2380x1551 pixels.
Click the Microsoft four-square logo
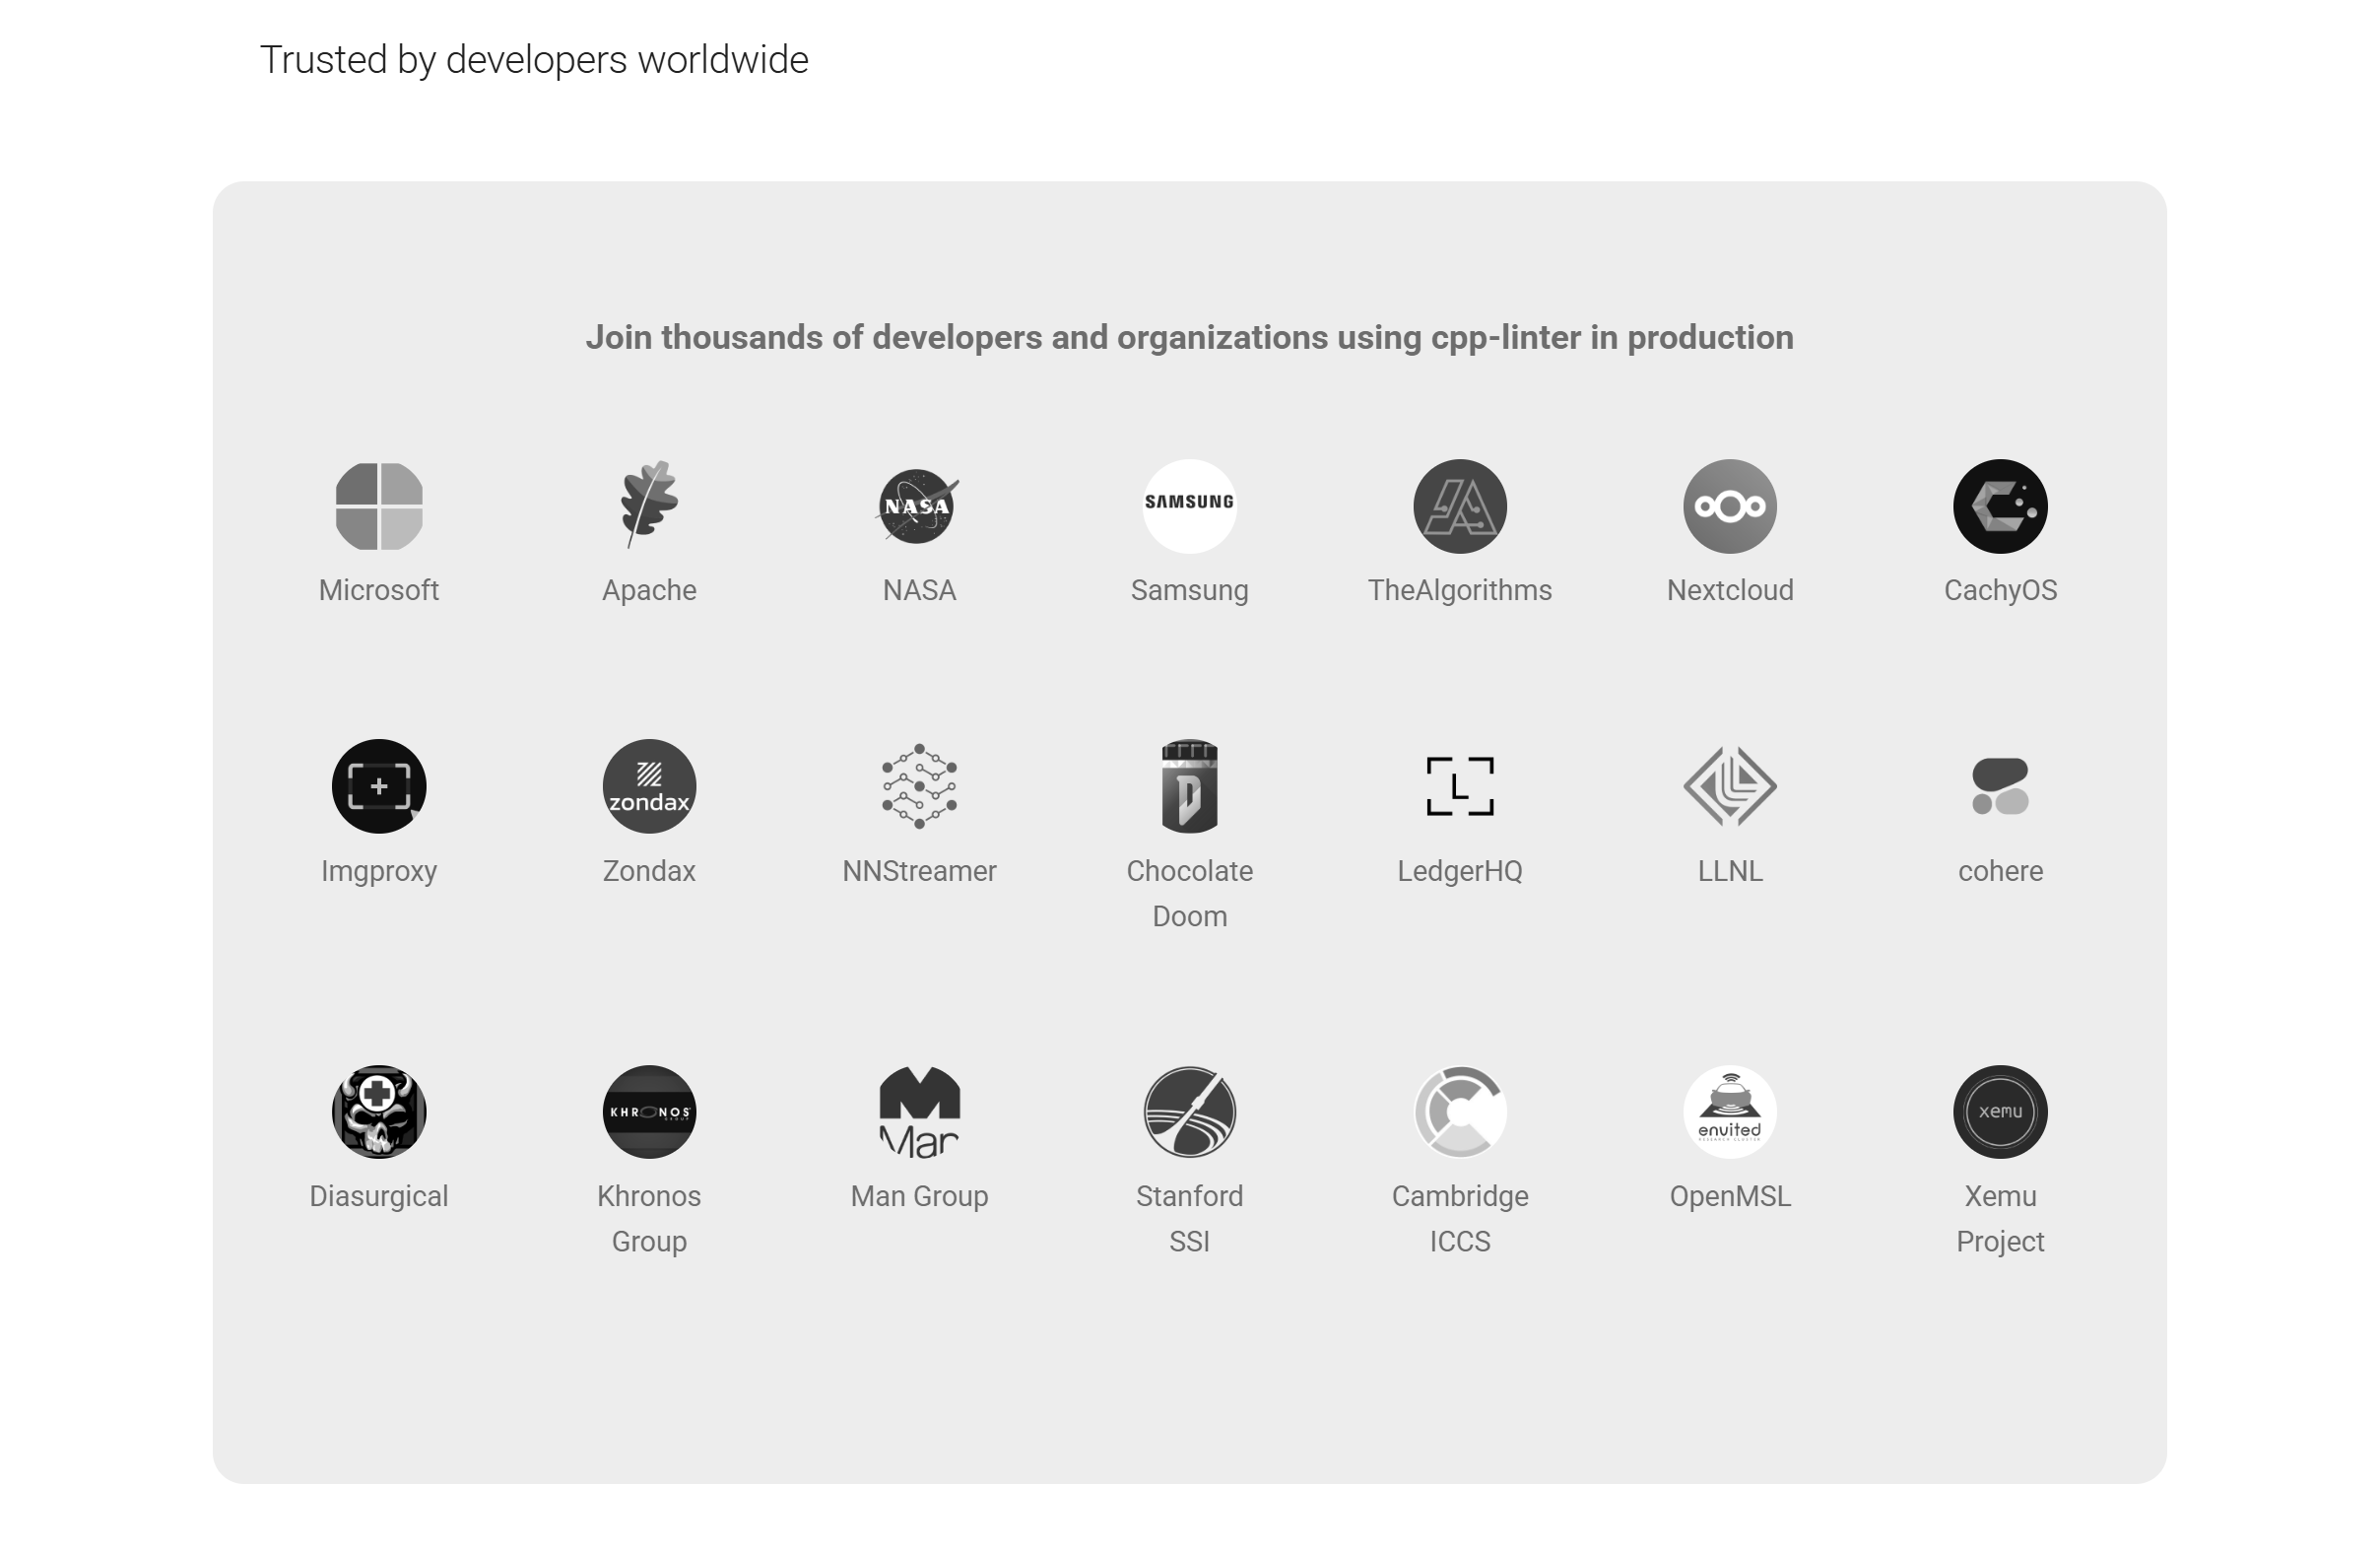[378, 506]
